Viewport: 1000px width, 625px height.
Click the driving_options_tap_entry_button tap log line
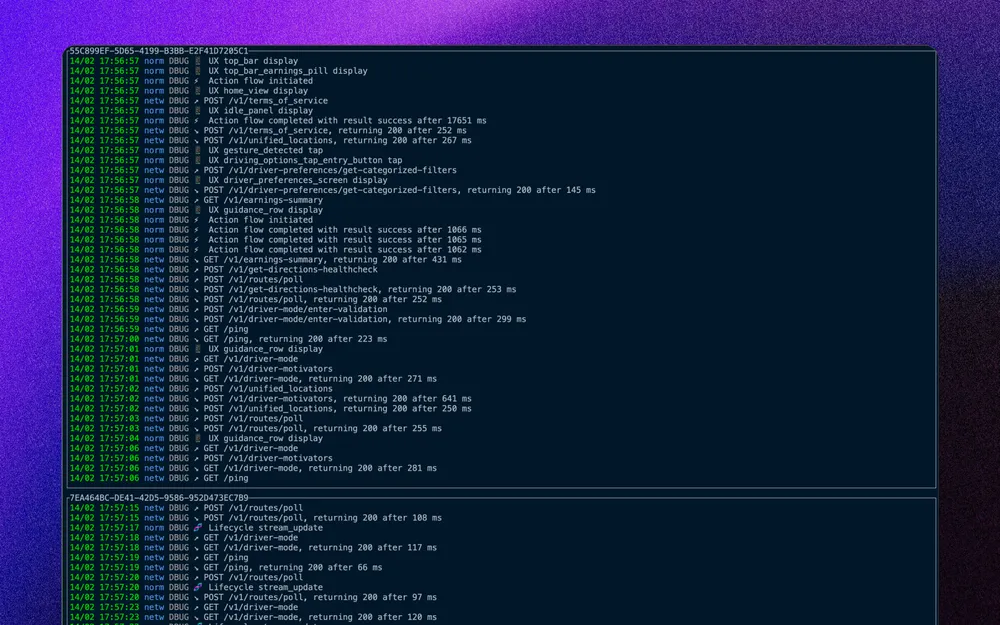305,161
